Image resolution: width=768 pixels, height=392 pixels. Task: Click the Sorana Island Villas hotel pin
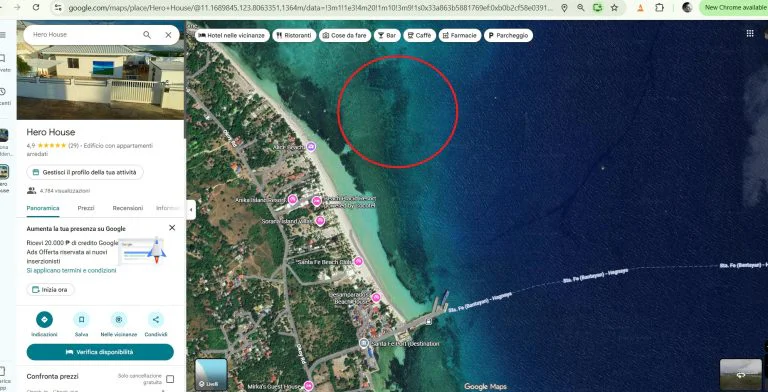pyautogui.click(x=320, y=221)
